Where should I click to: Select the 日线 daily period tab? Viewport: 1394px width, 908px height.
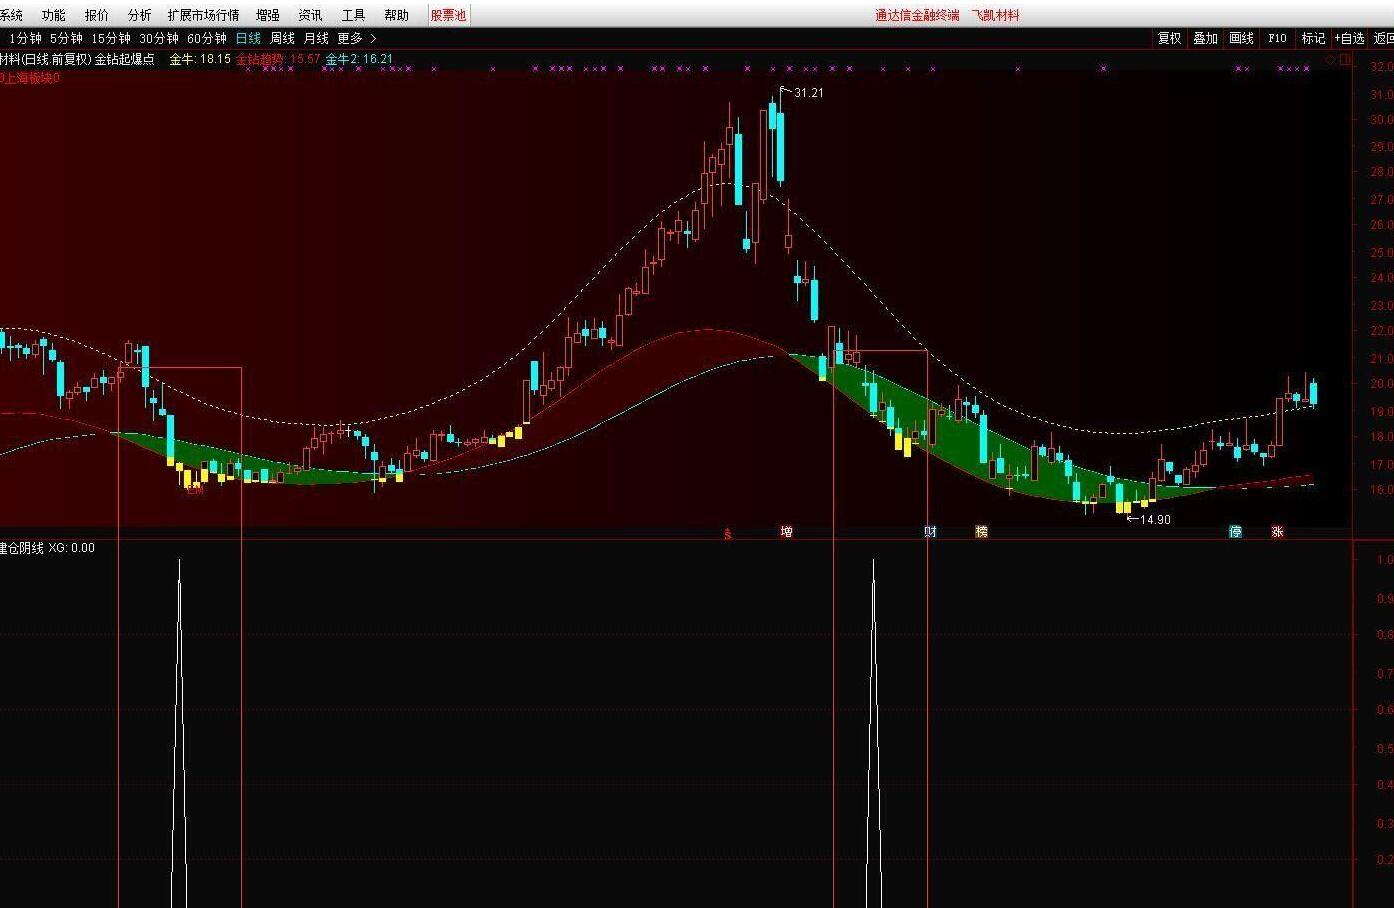click(x=248, y=38)
